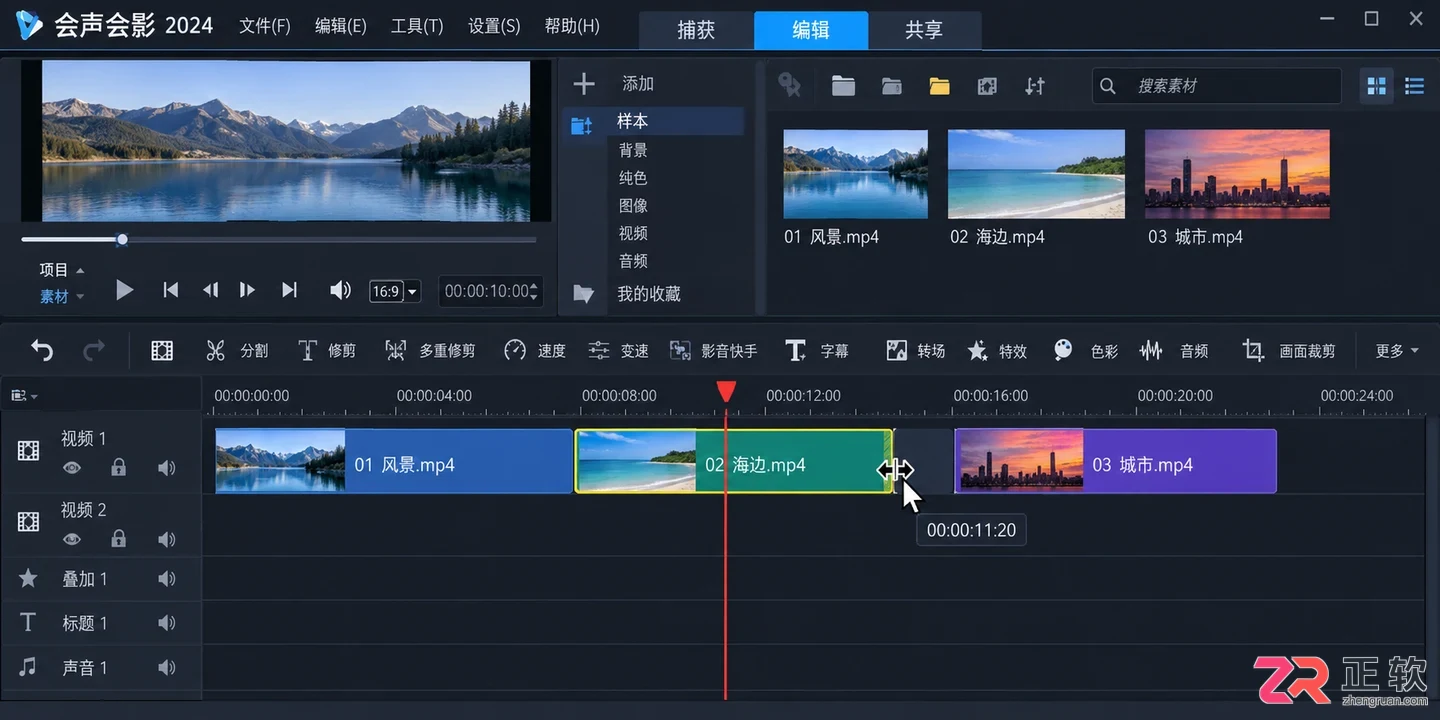This screenshot has width=1440, height=720.
Task: Switch to the 捕获 tab
Action: click(696, 30)
